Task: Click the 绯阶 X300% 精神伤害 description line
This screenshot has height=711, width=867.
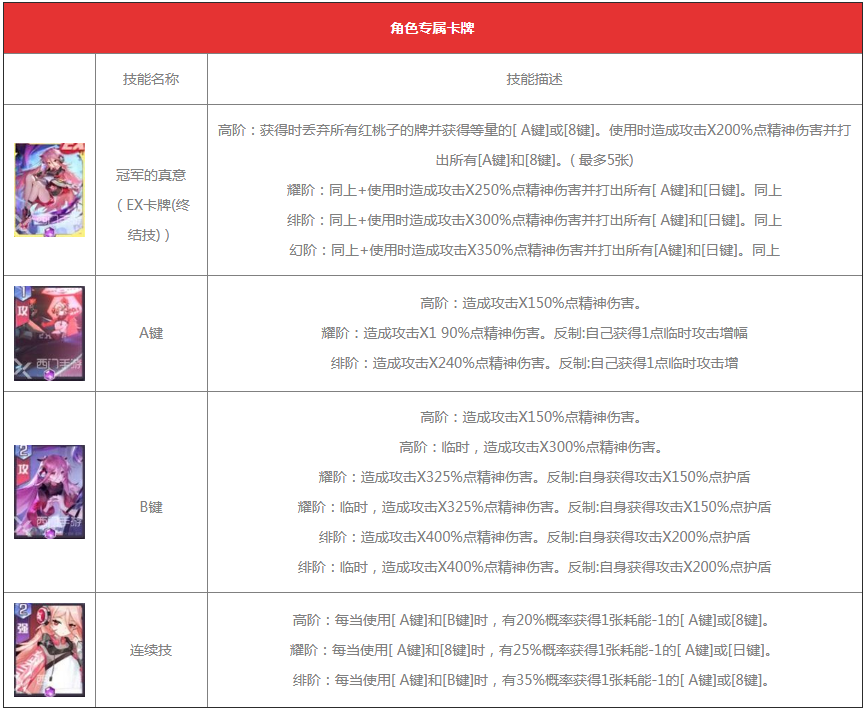Action: tap(534, 220)
